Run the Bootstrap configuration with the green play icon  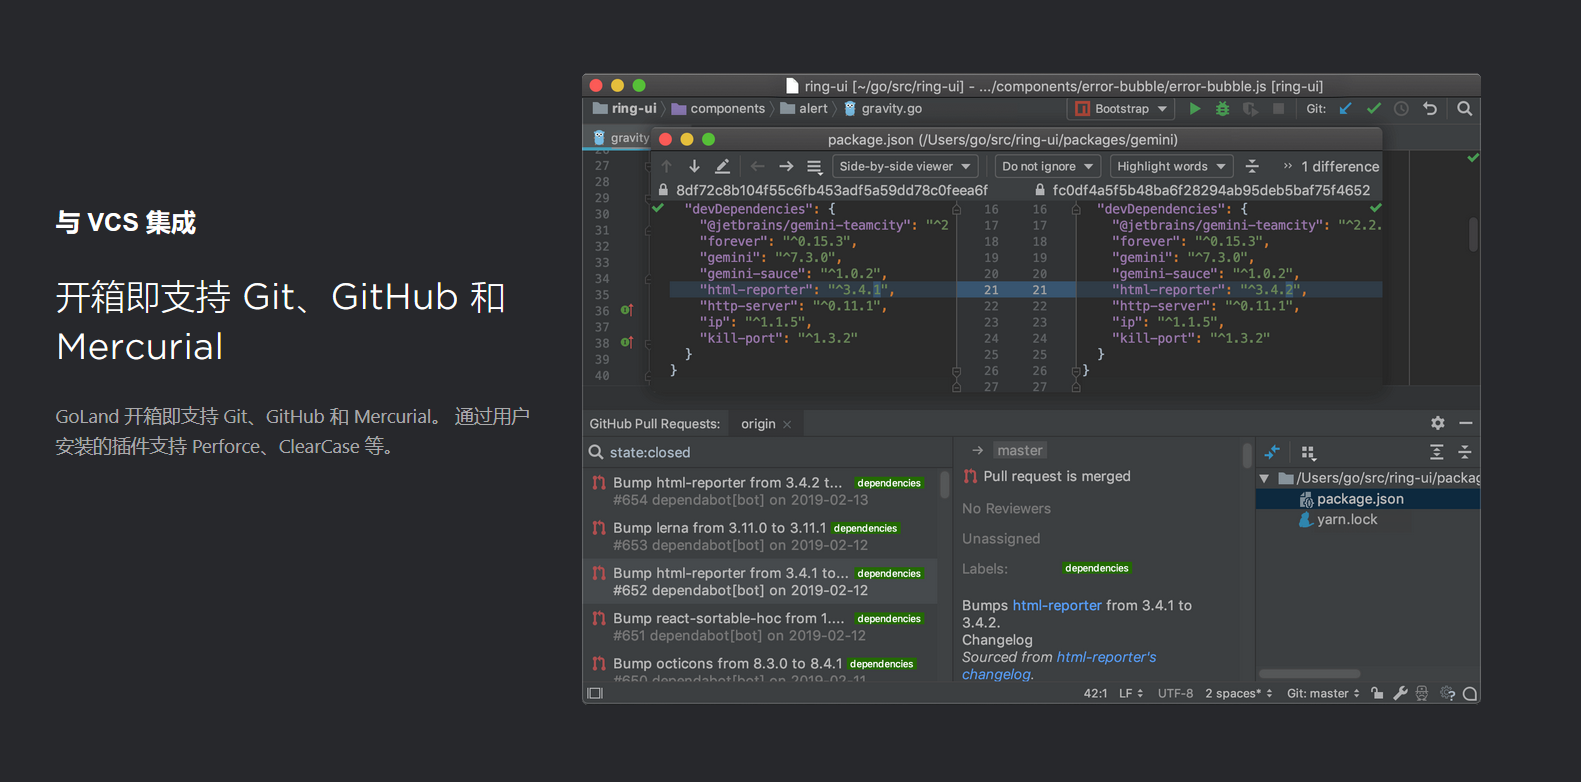pyautogui.click(x=1195, y=109)
